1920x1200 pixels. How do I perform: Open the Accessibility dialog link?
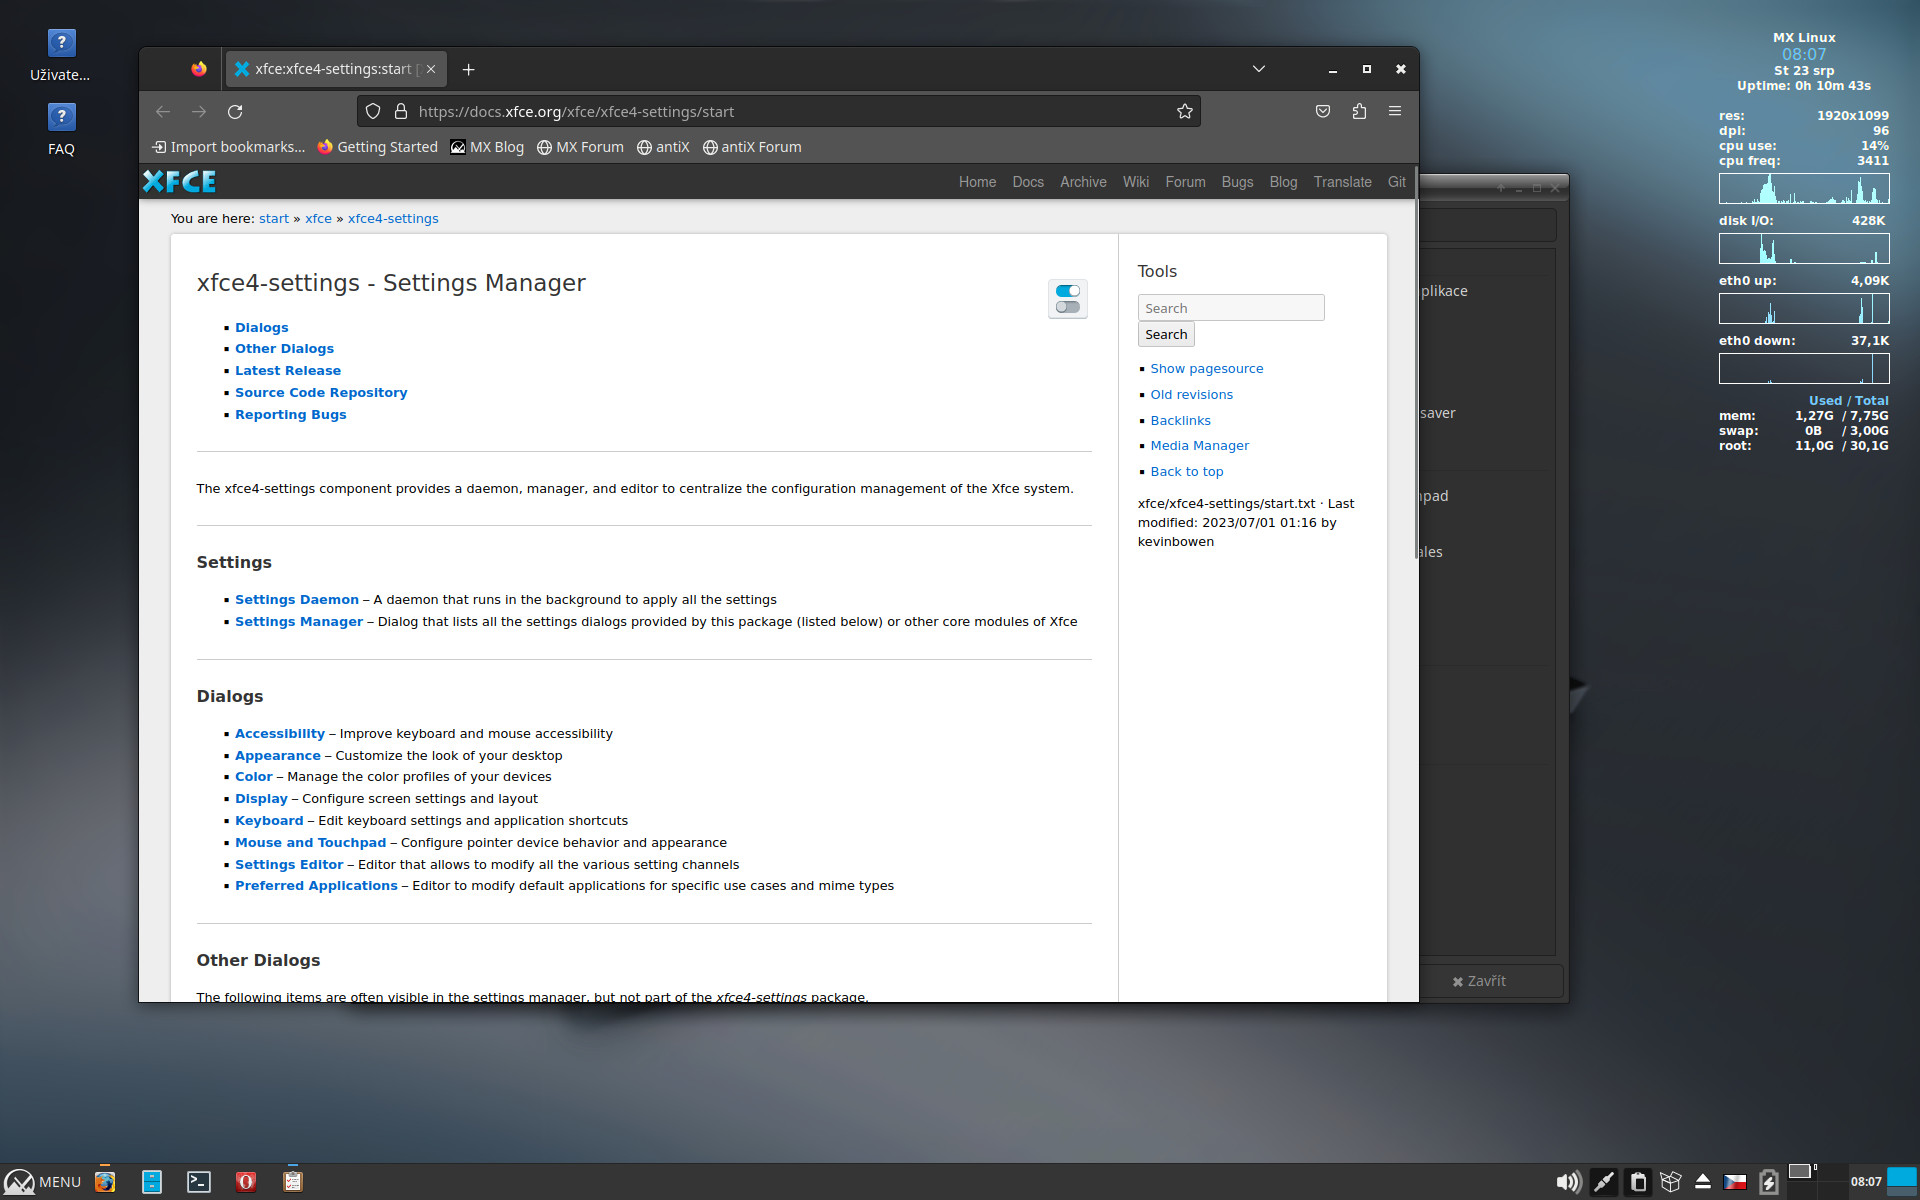pyautogui.click(x=280, y=734)
